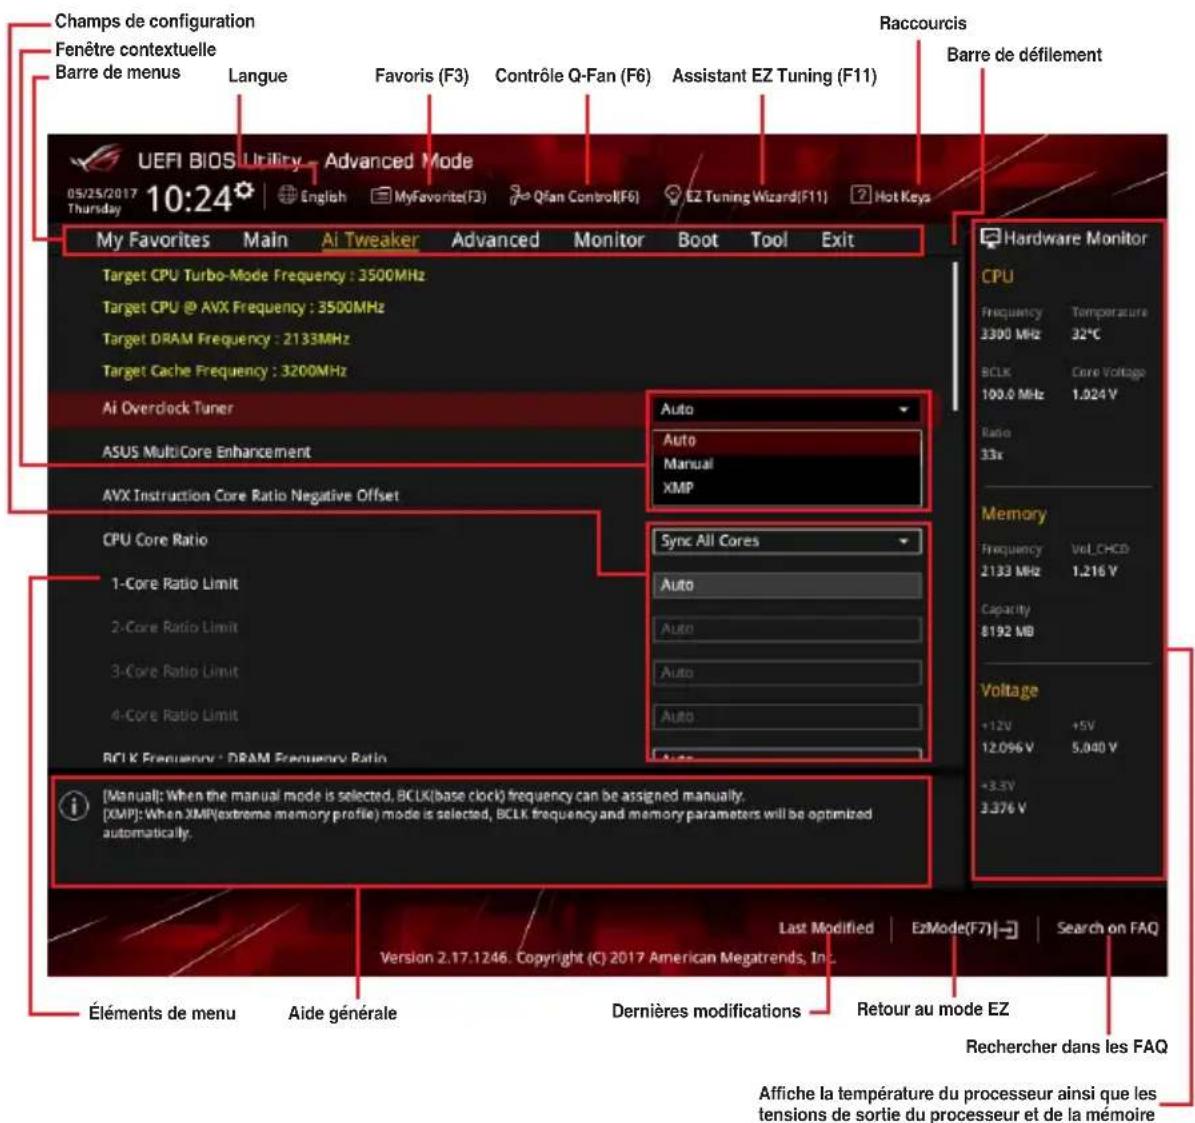Click the Hardware Monitor screen icon
Viewport: 1195px width, 1123px height.
coord(990,238)
